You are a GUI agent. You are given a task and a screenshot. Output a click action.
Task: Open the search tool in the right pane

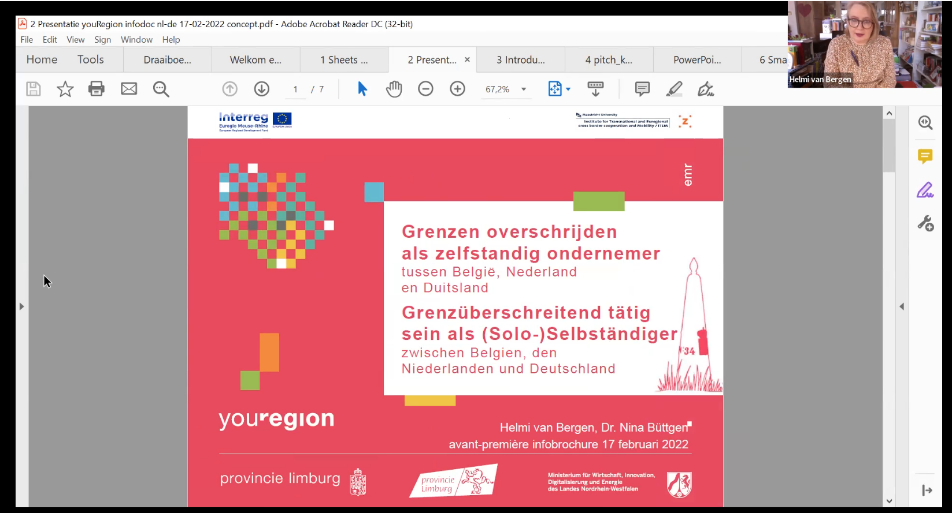pyautogui.click(x=925, y=123)
